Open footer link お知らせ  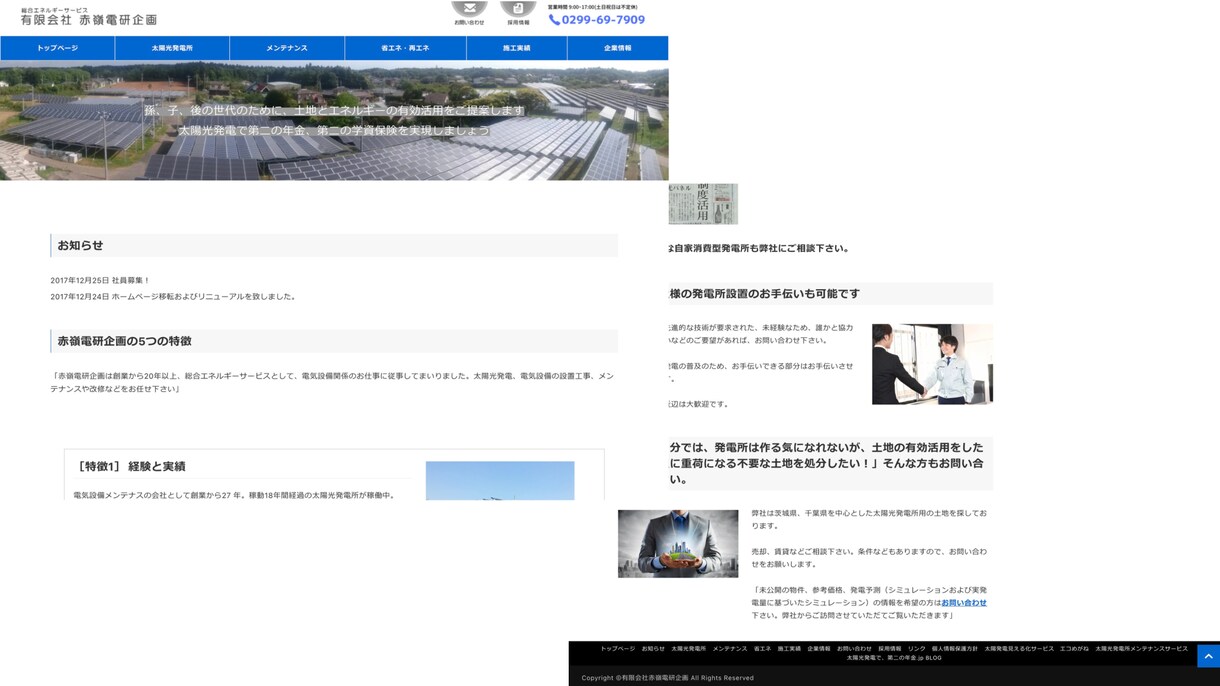[x=653, y=649]
